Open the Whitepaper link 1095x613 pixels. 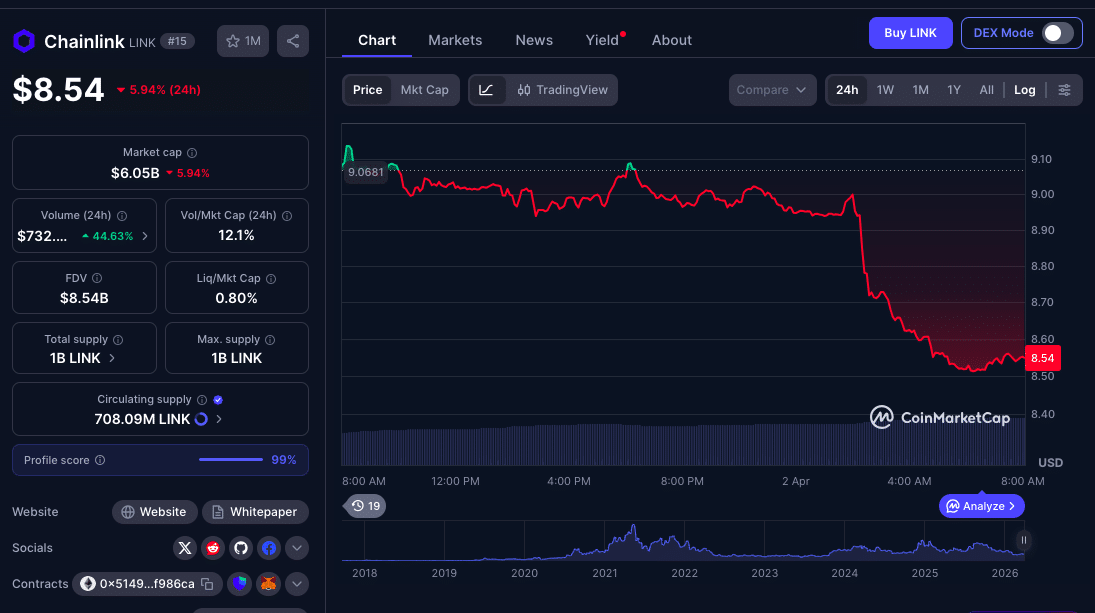point(255,512)
